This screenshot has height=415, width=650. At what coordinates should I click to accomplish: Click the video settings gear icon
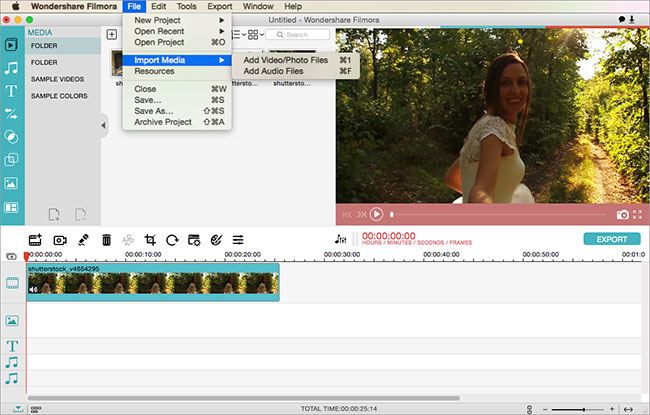[x=194, y=240]
